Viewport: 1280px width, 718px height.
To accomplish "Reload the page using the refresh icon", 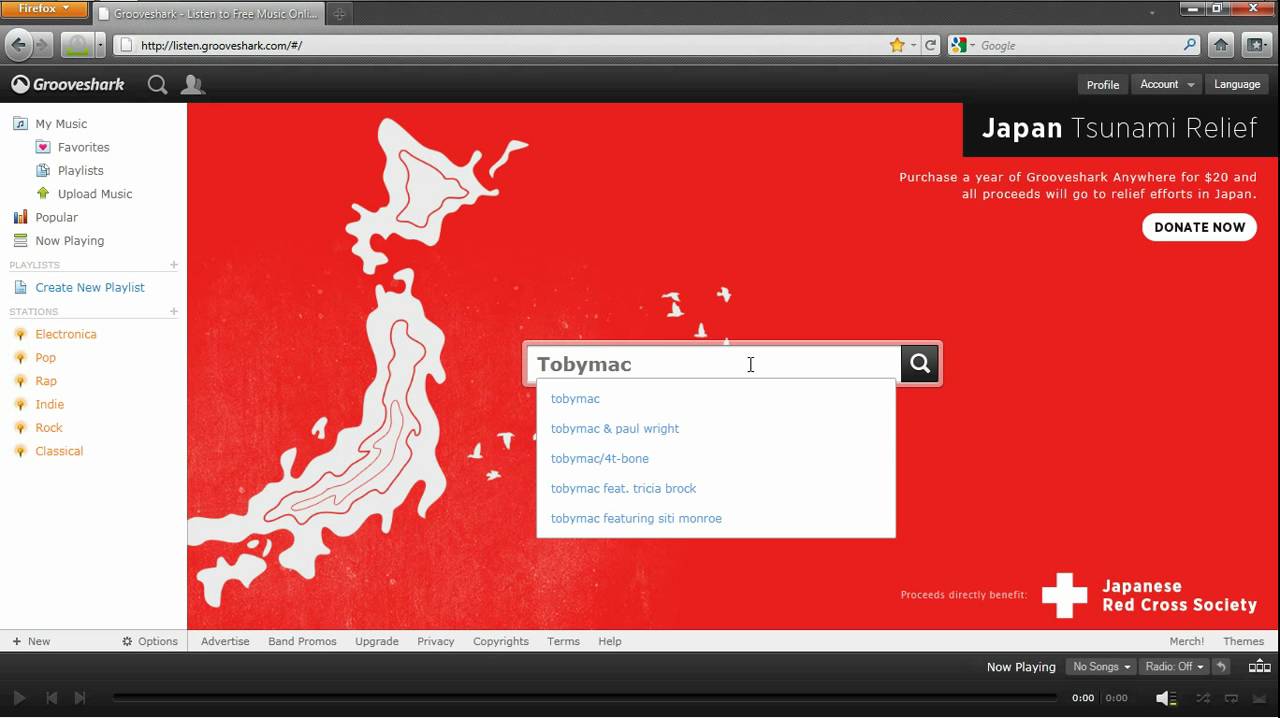I will click(x=930, y=45).
